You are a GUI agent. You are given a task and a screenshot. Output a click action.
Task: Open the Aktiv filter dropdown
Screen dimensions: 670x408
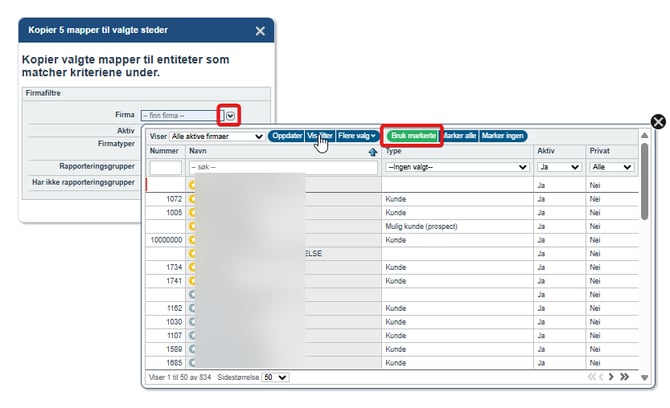[559, 168]
